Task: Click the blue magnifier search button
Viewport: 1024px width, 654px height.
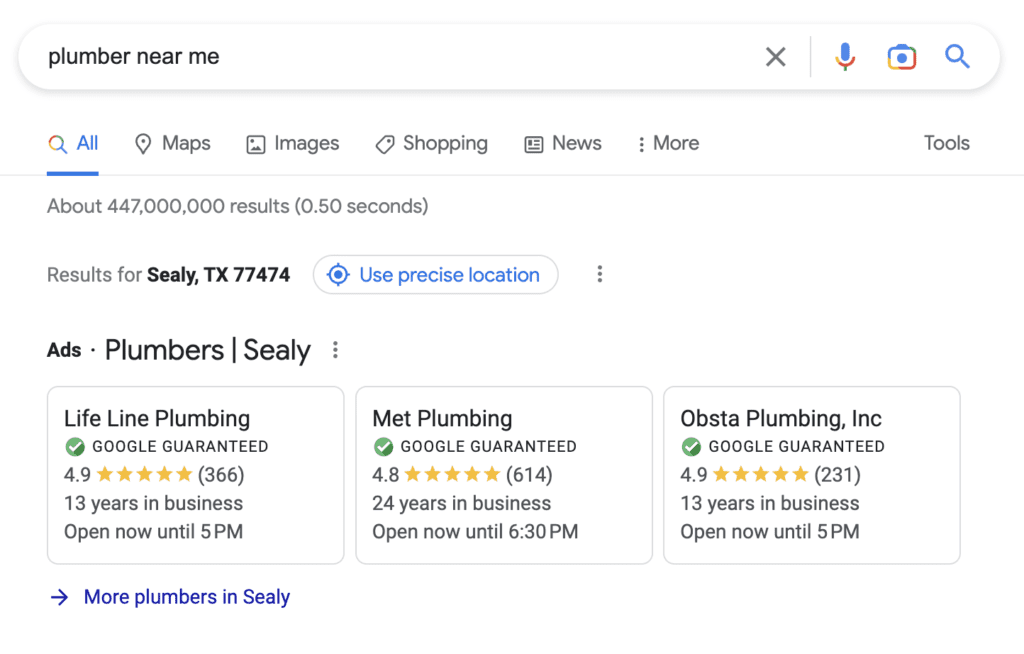Action: pyautogui.click(x=957, y=57)
